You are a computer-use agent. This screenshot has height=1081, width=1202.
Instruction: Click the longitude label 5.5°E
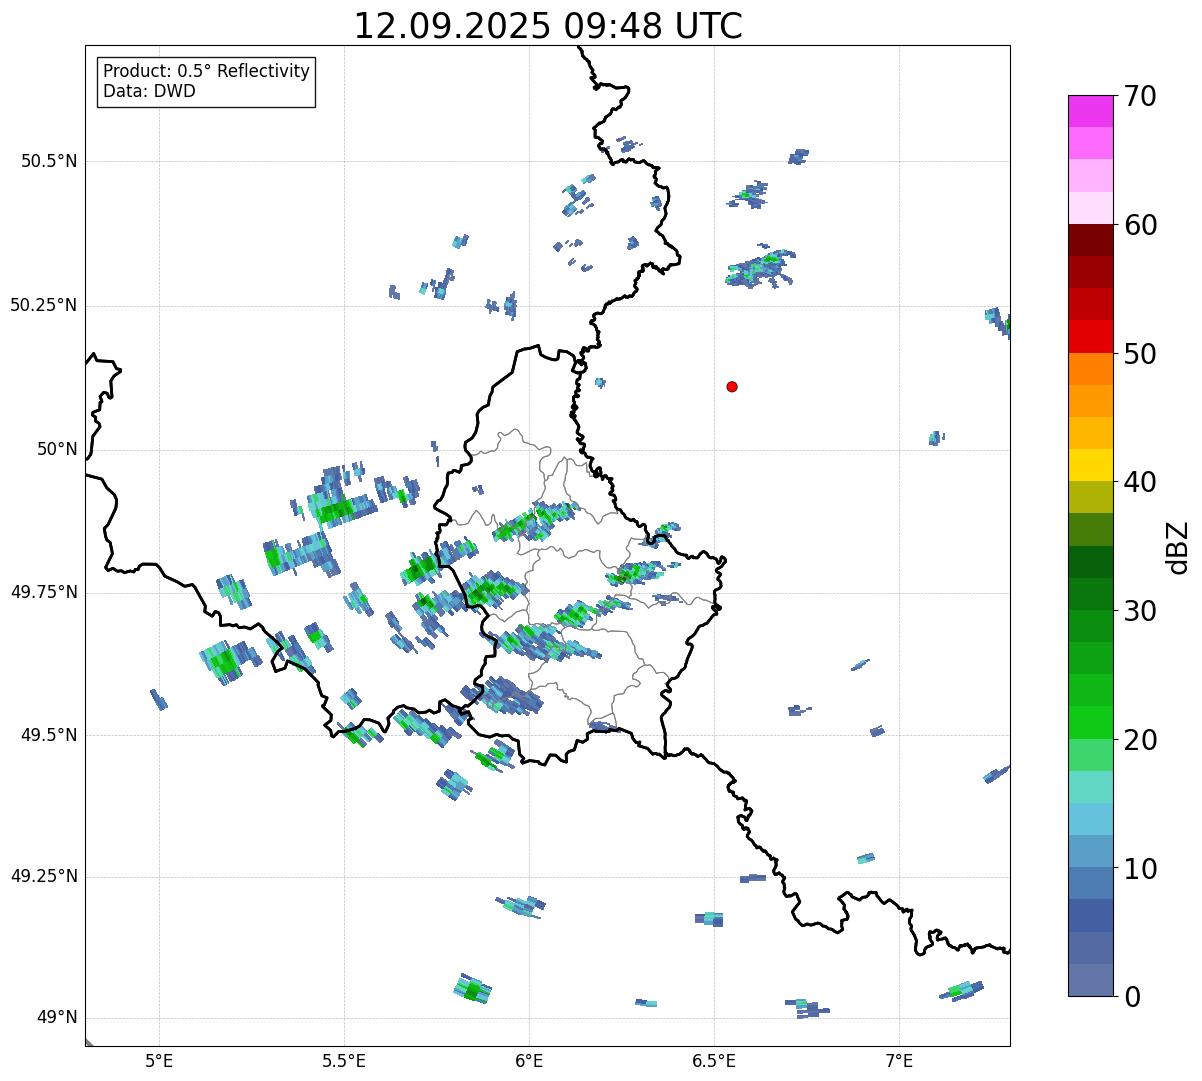click(x=344, y=1061)
